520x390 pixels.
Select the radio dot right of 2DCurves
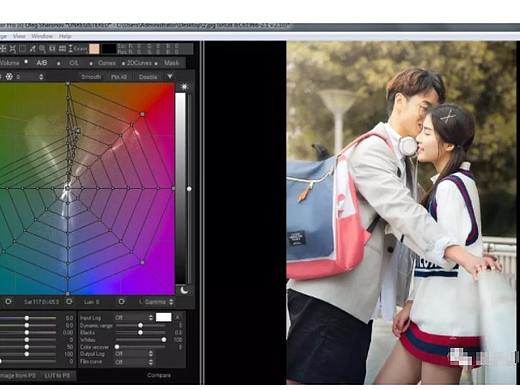pyautogui.click(x=156, y=63)
